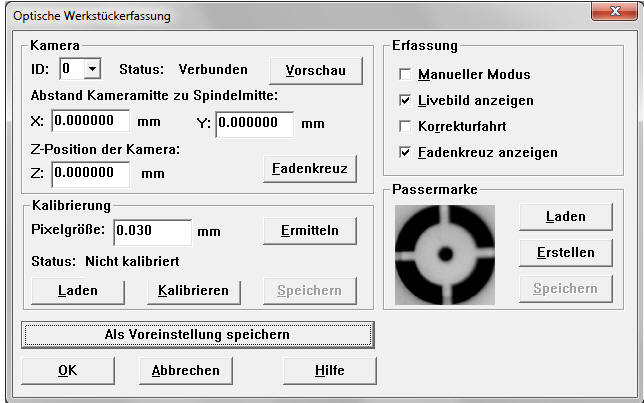Open Hilfe for this dialog

(330, 370)
